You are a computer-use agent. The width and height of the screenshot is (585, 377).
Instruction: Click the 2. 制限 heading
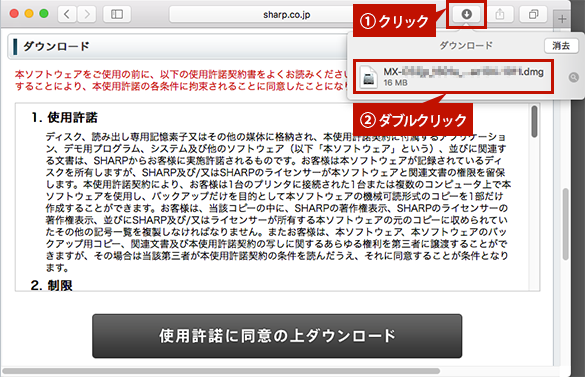tap(52, 286)
